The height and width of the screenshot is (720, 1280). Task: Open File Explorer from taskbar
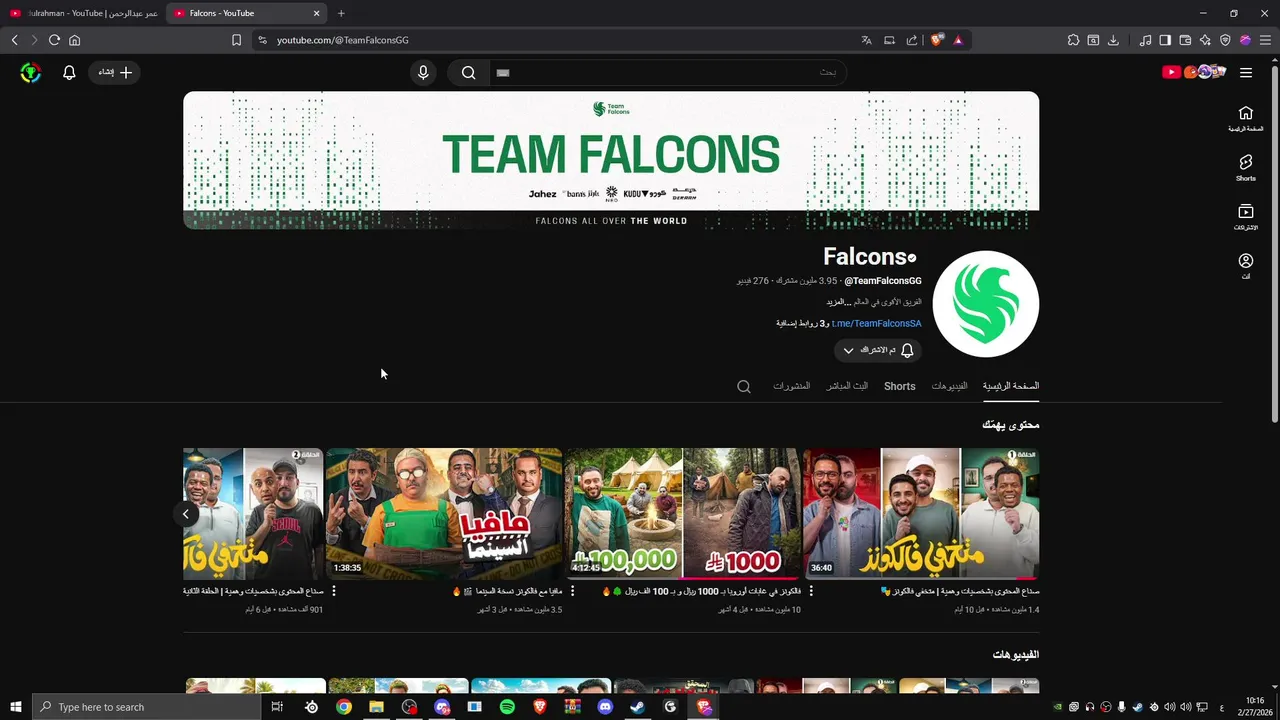point(376,707)
